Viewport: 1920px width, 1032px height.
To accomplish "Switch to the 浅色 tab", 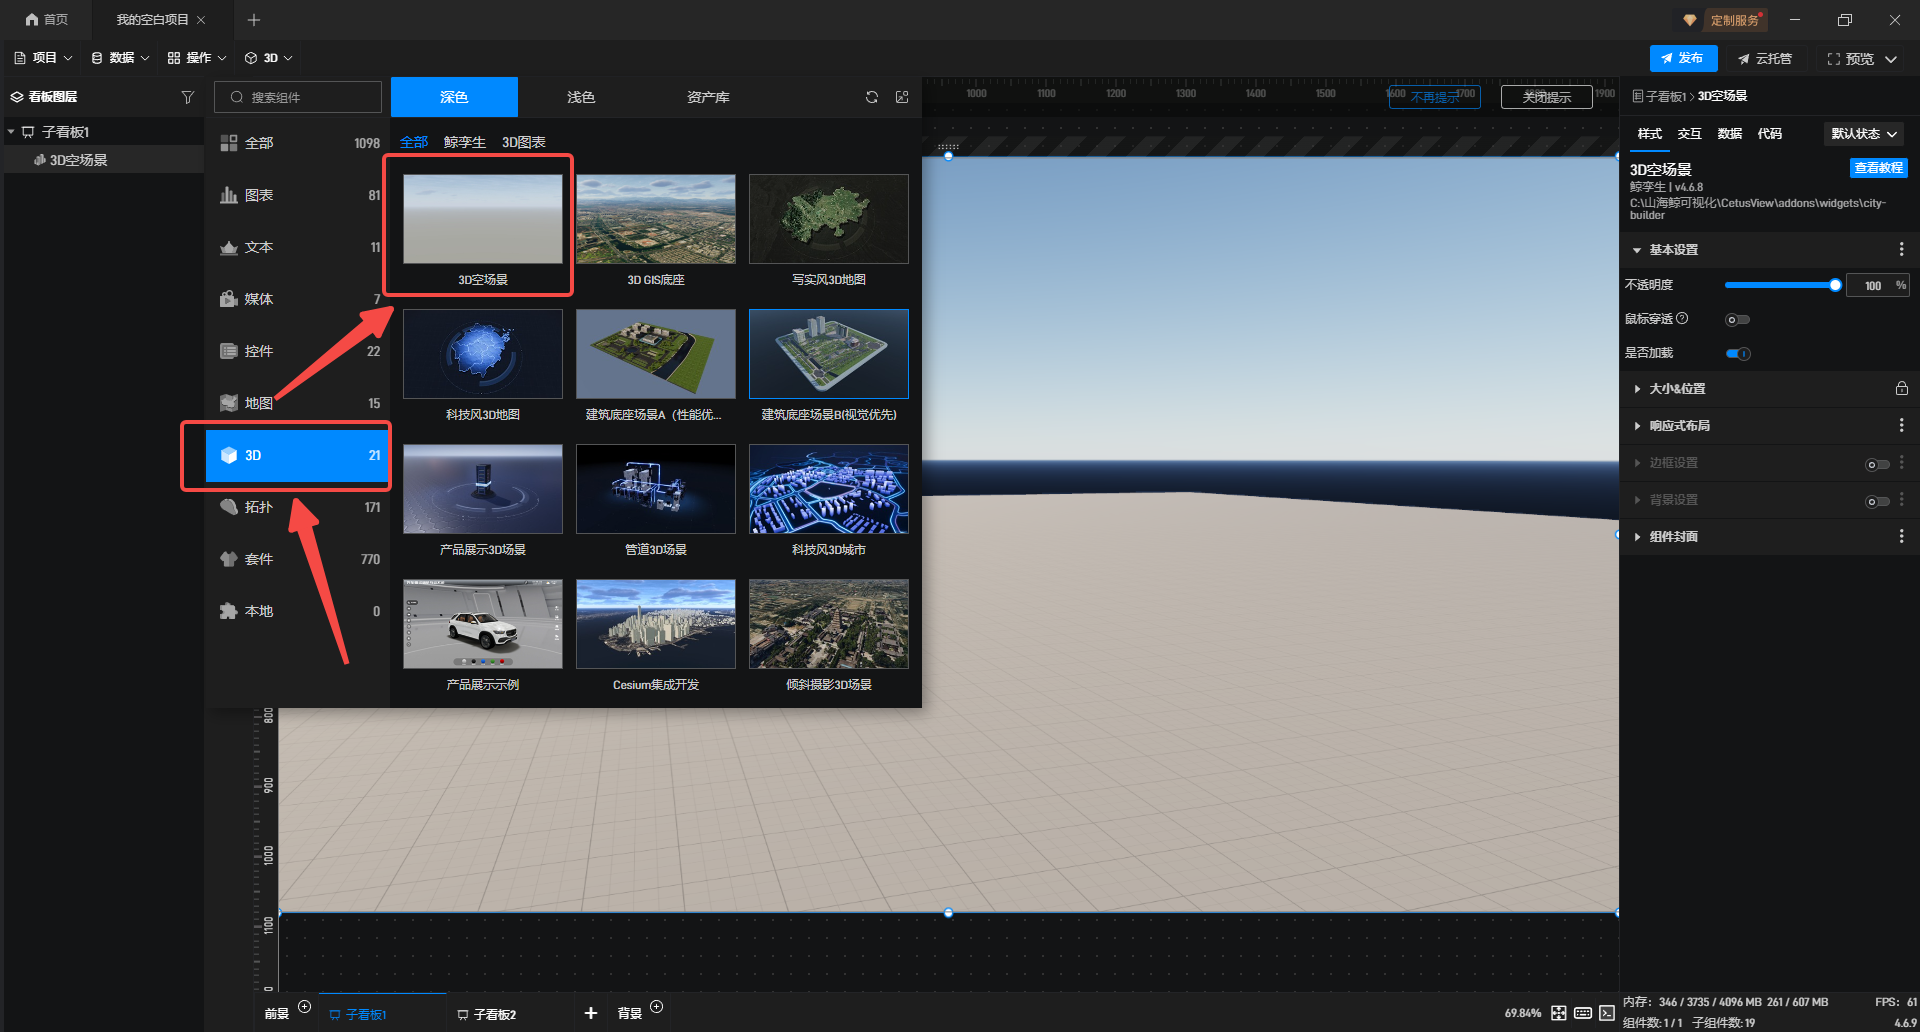I will (x=581, y=97).
